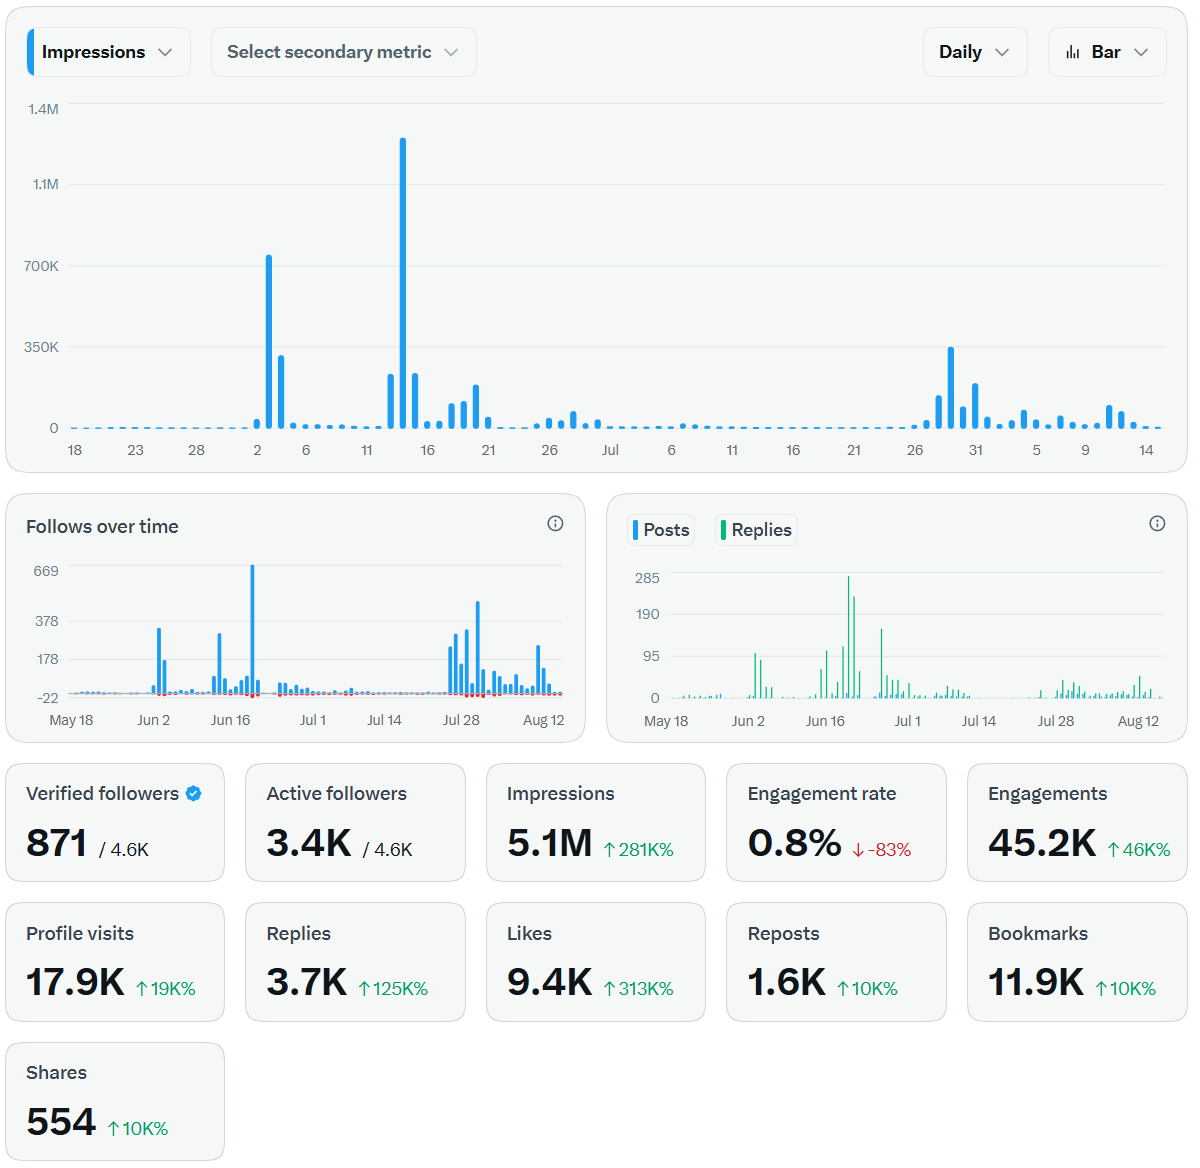Viewport: 1200px width, 1168px height.
Task: Click the 281K% impressions change indicator
Action: coord(638,850)
